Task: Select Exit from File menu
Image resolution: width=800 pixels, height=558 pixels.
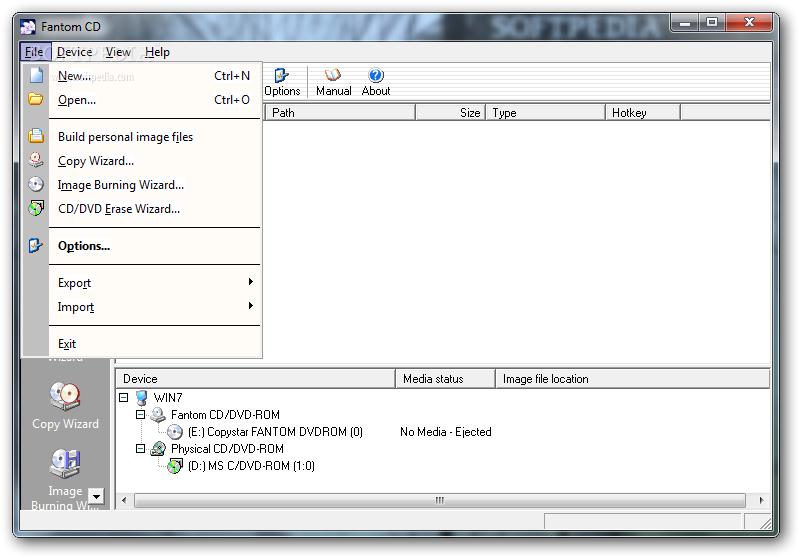Action: coord(155,344)
